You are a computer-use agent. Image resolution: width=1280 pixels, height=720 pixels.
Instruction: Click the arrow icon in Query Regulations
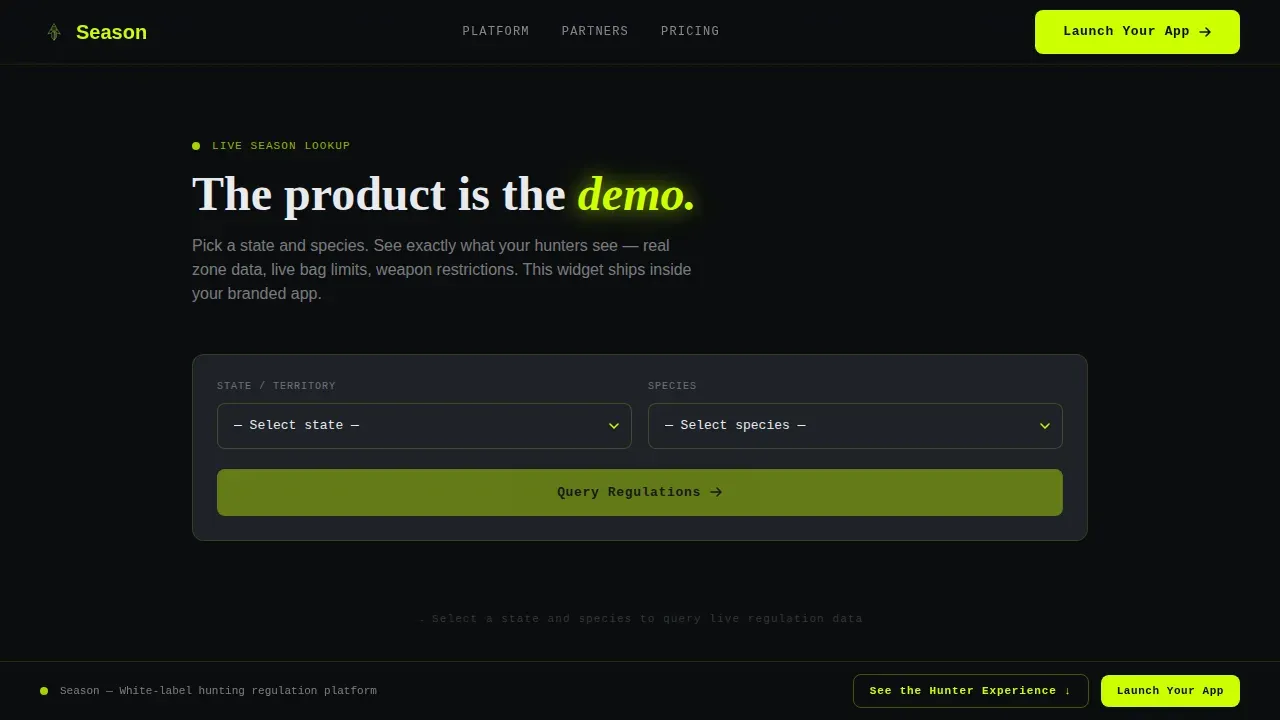(x=716, y=492)
